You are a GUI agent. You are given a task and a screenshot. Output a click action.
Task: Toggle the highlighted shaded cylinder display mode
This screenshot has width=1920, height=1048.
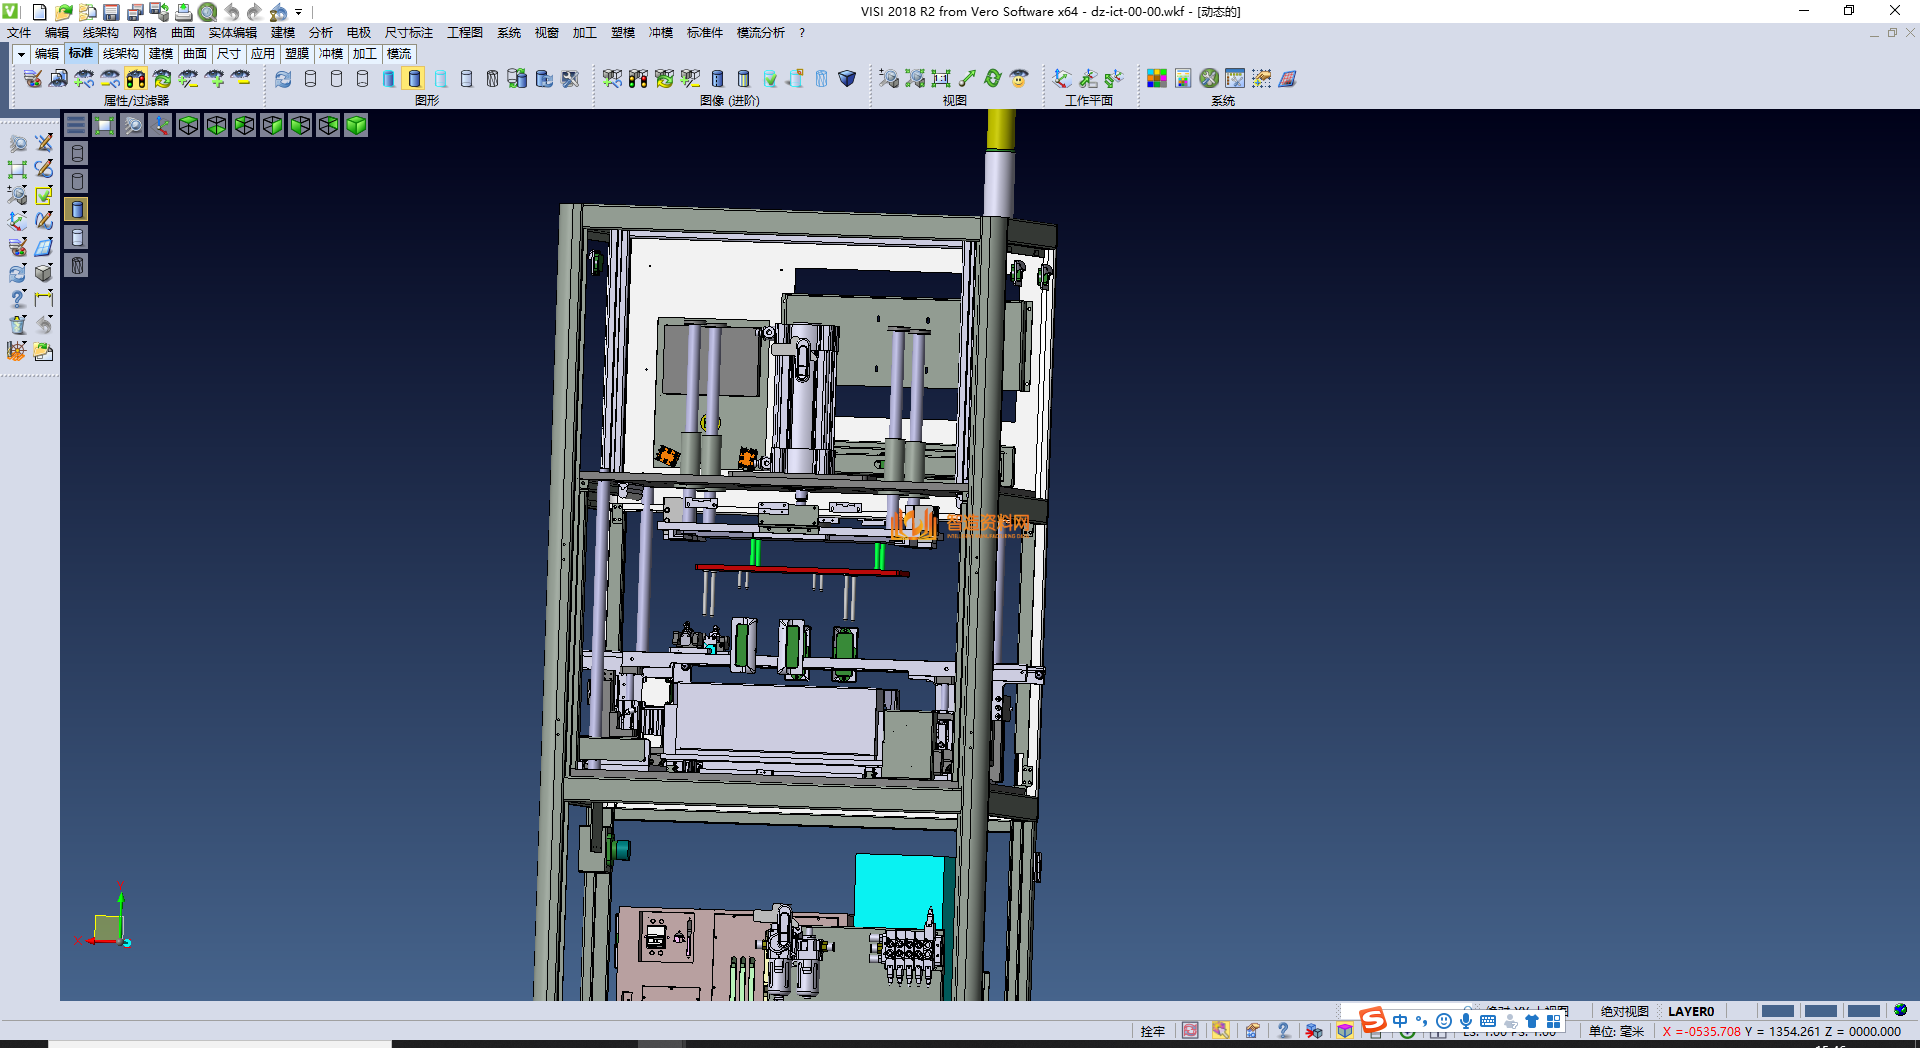click(x=414, y=78)
